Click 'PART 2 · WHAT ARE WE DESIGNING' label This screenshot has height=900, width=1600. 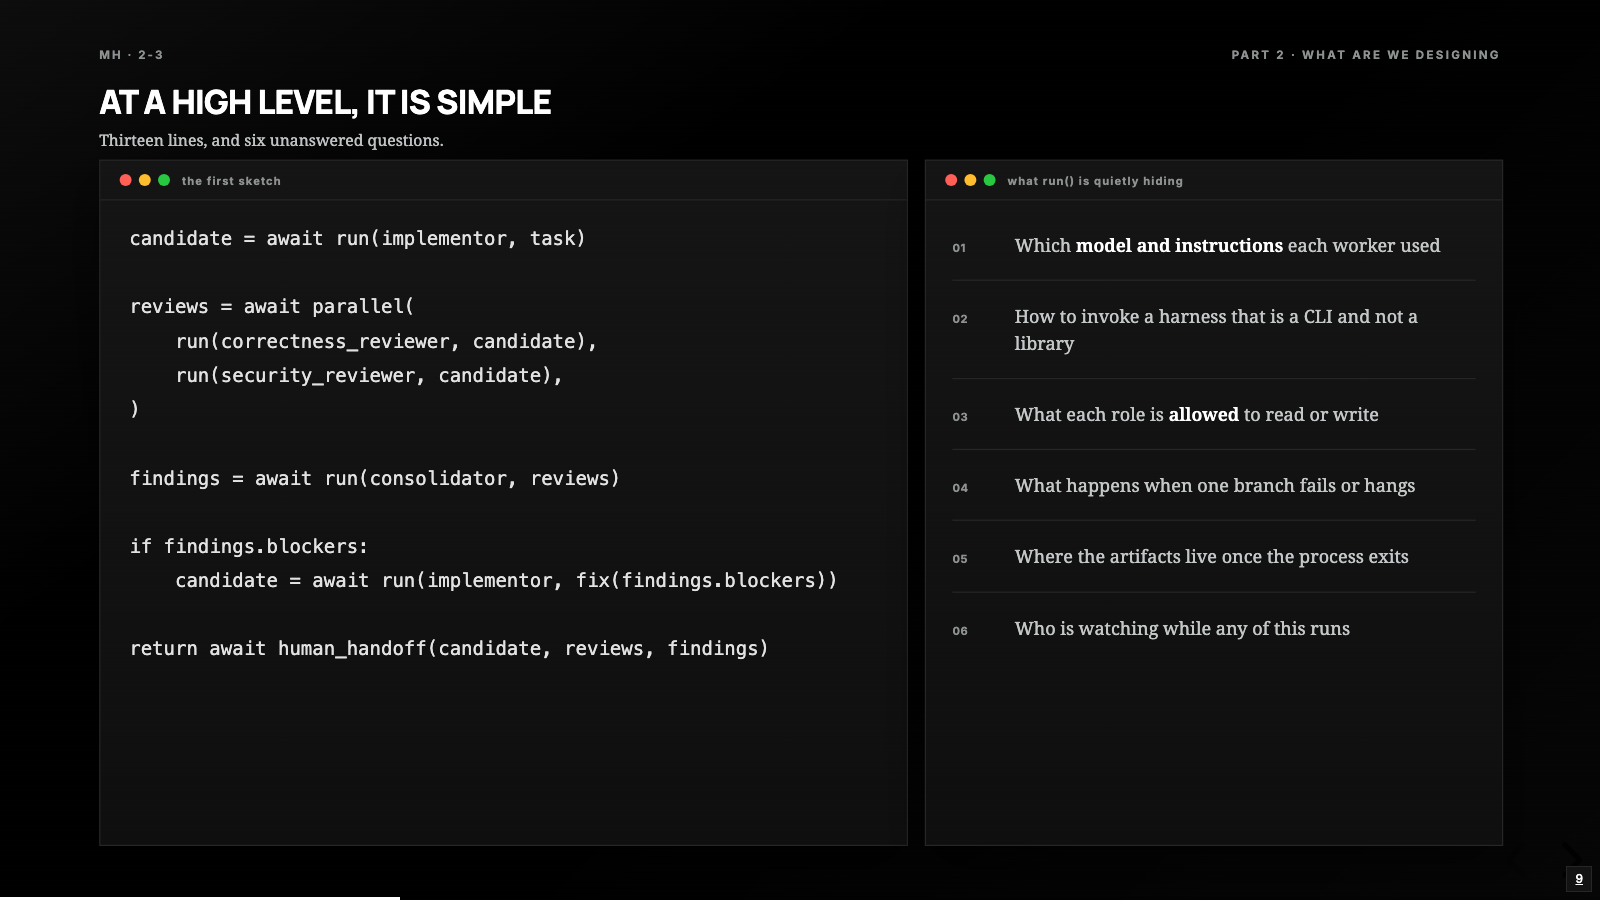click(1365, 55)
